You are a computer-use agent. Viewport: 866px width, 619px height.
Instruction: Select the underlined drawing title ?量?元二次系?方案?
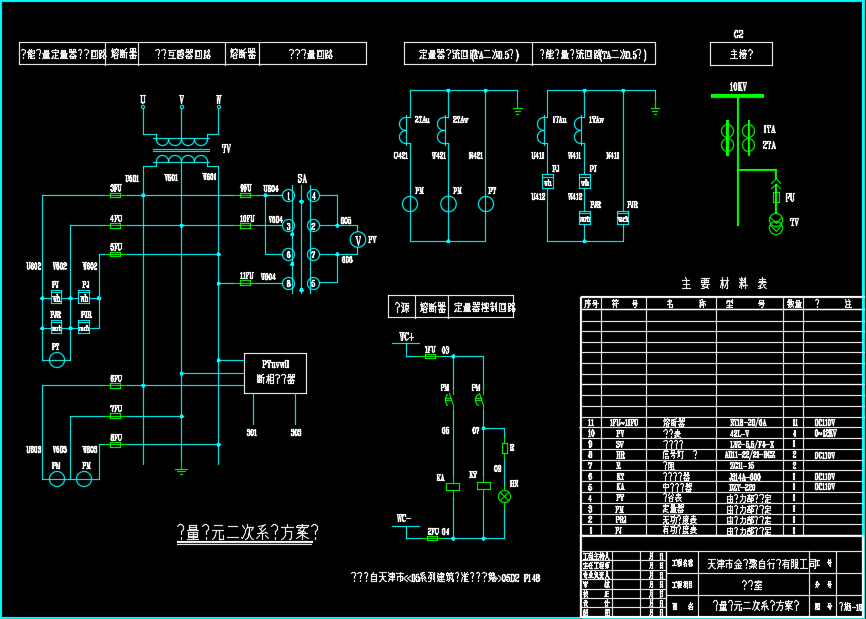tap(247, 532)
